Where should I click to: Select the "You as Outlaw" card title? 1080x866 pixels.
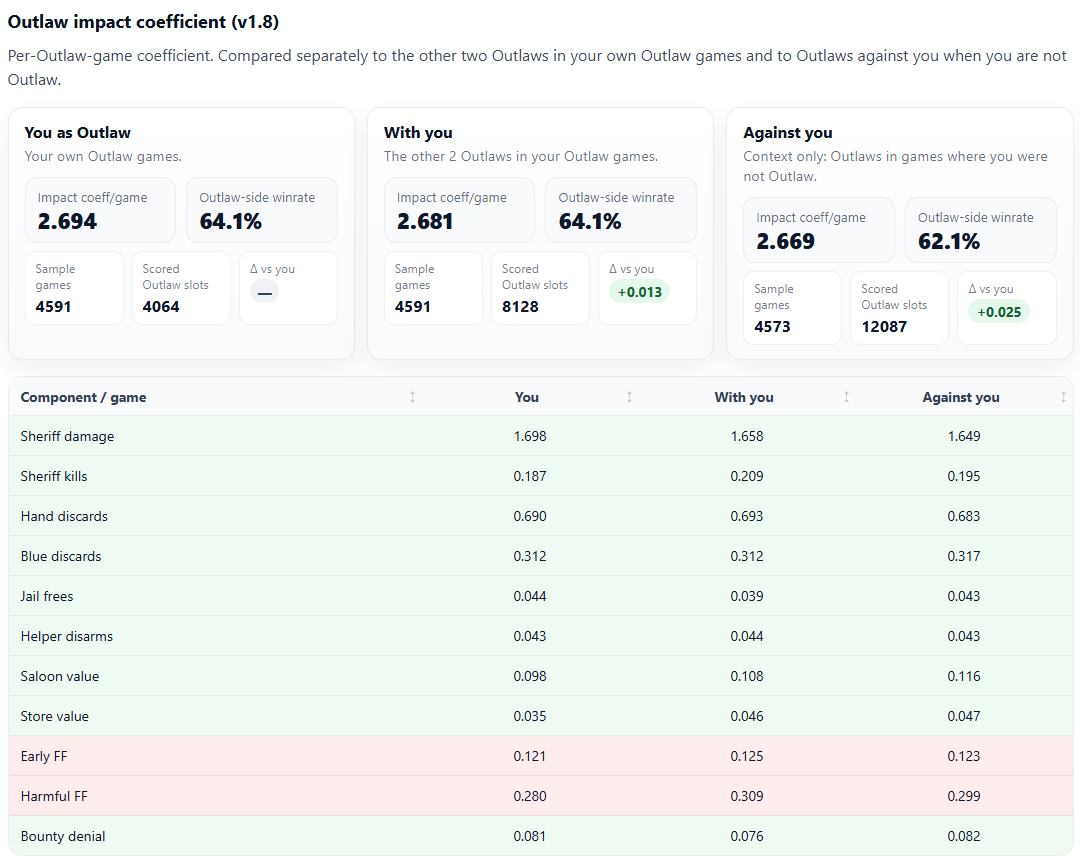pyautogui.click(x=77, y=133)
